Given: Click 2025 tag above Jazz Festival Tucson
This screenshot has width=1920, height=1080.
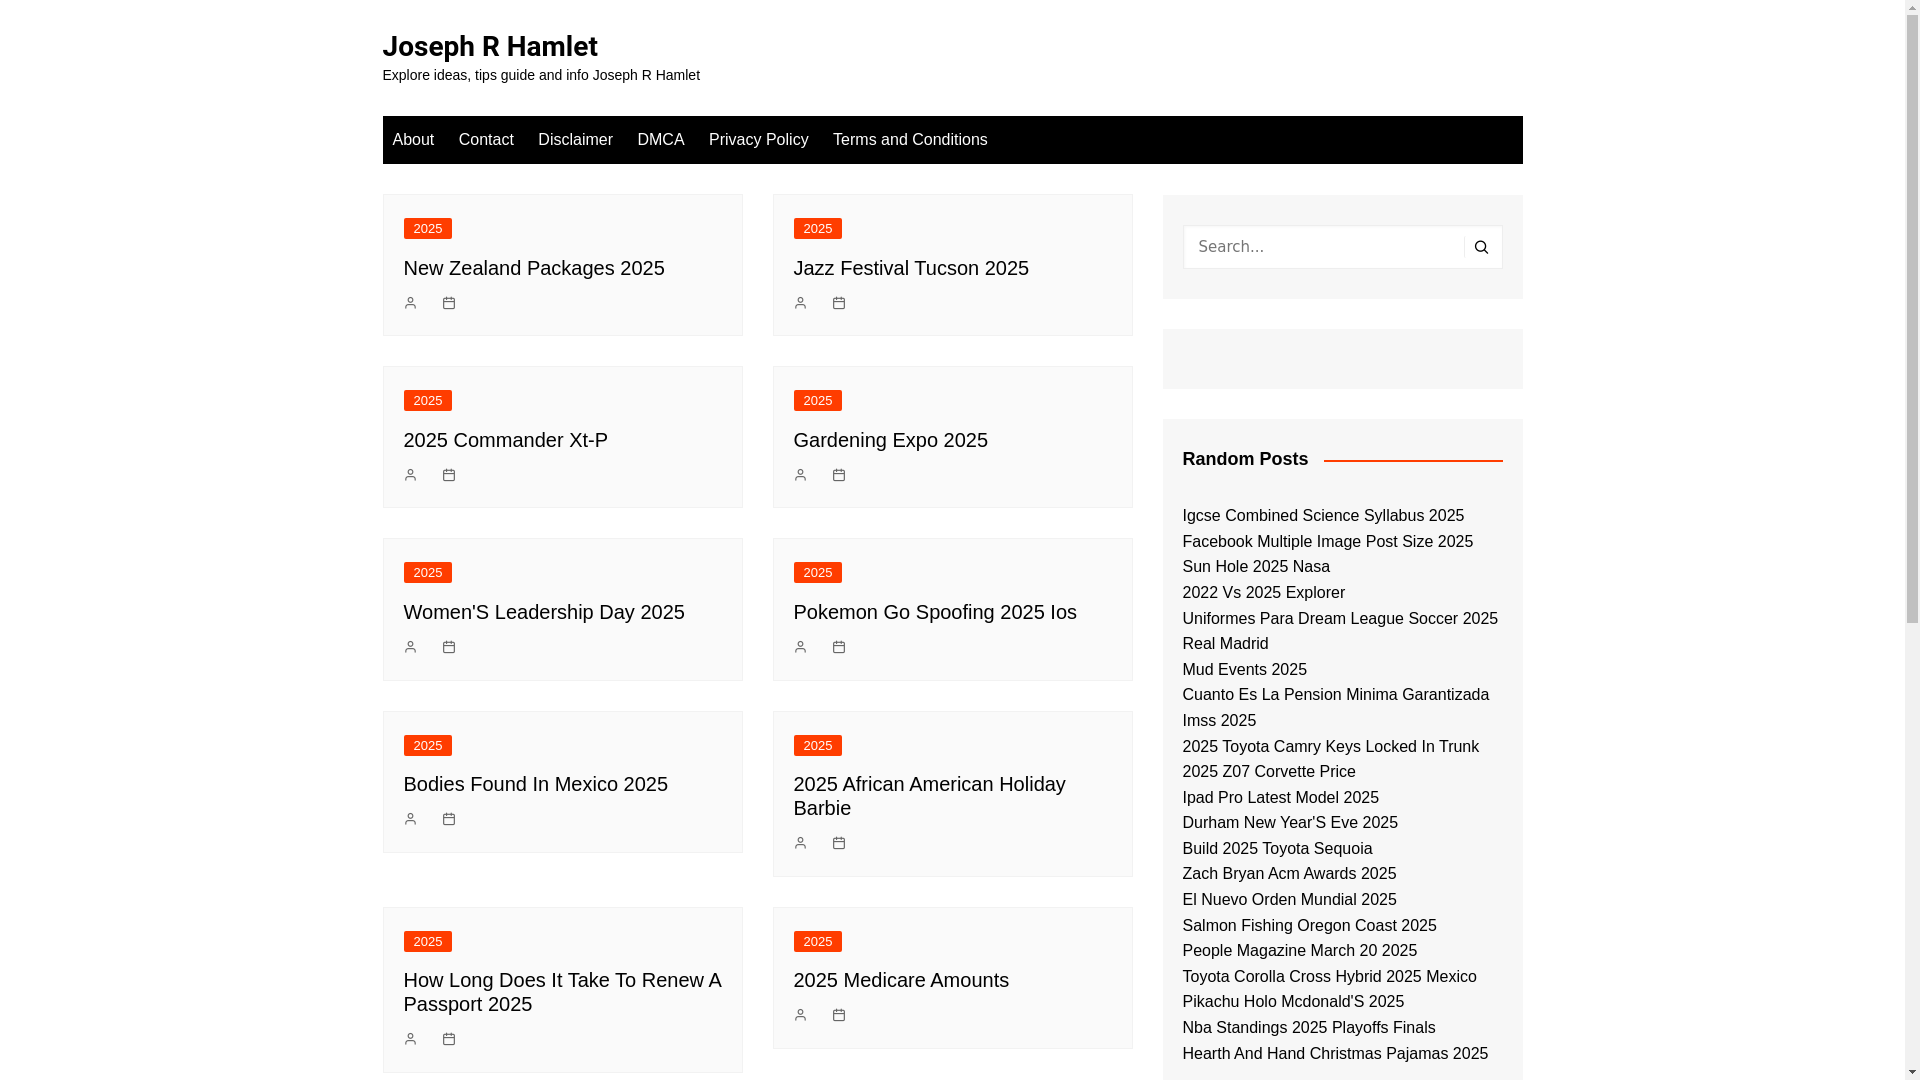Looking at the screenshot, I should pyautogui.click(x=818, y=229).
